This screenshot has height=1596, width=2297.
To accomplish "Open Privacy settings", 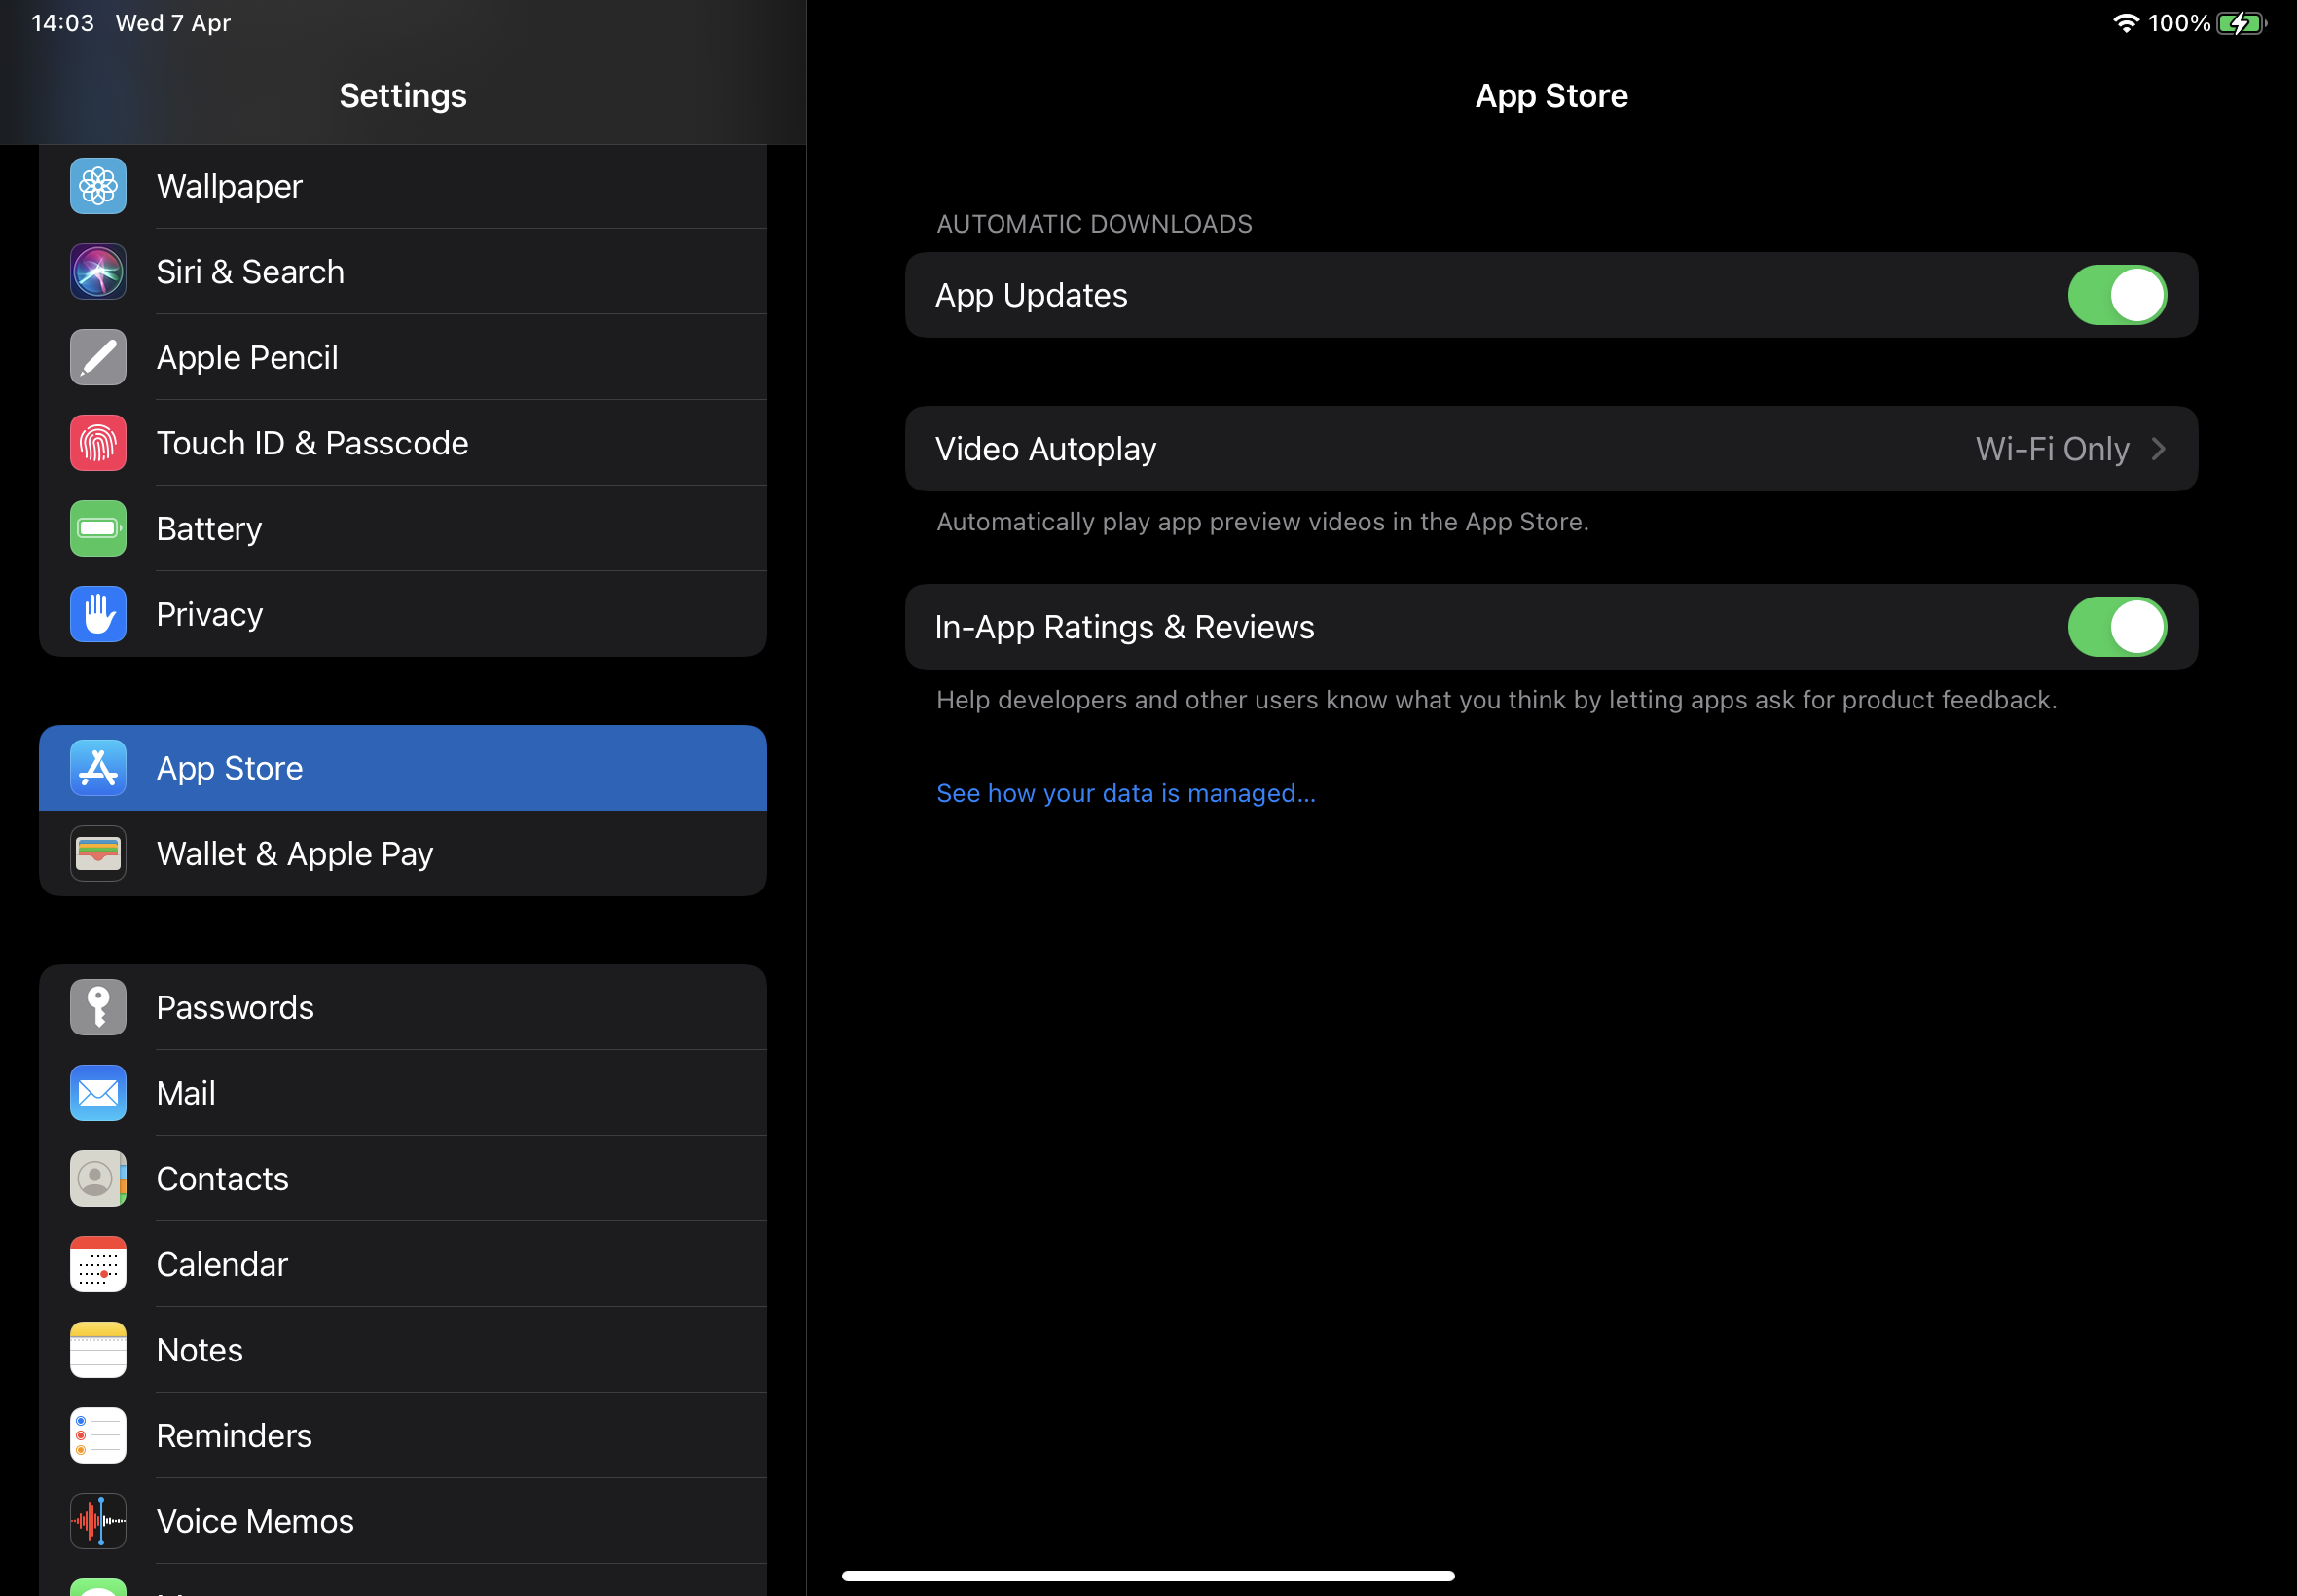I will click(x=403, y=614).
